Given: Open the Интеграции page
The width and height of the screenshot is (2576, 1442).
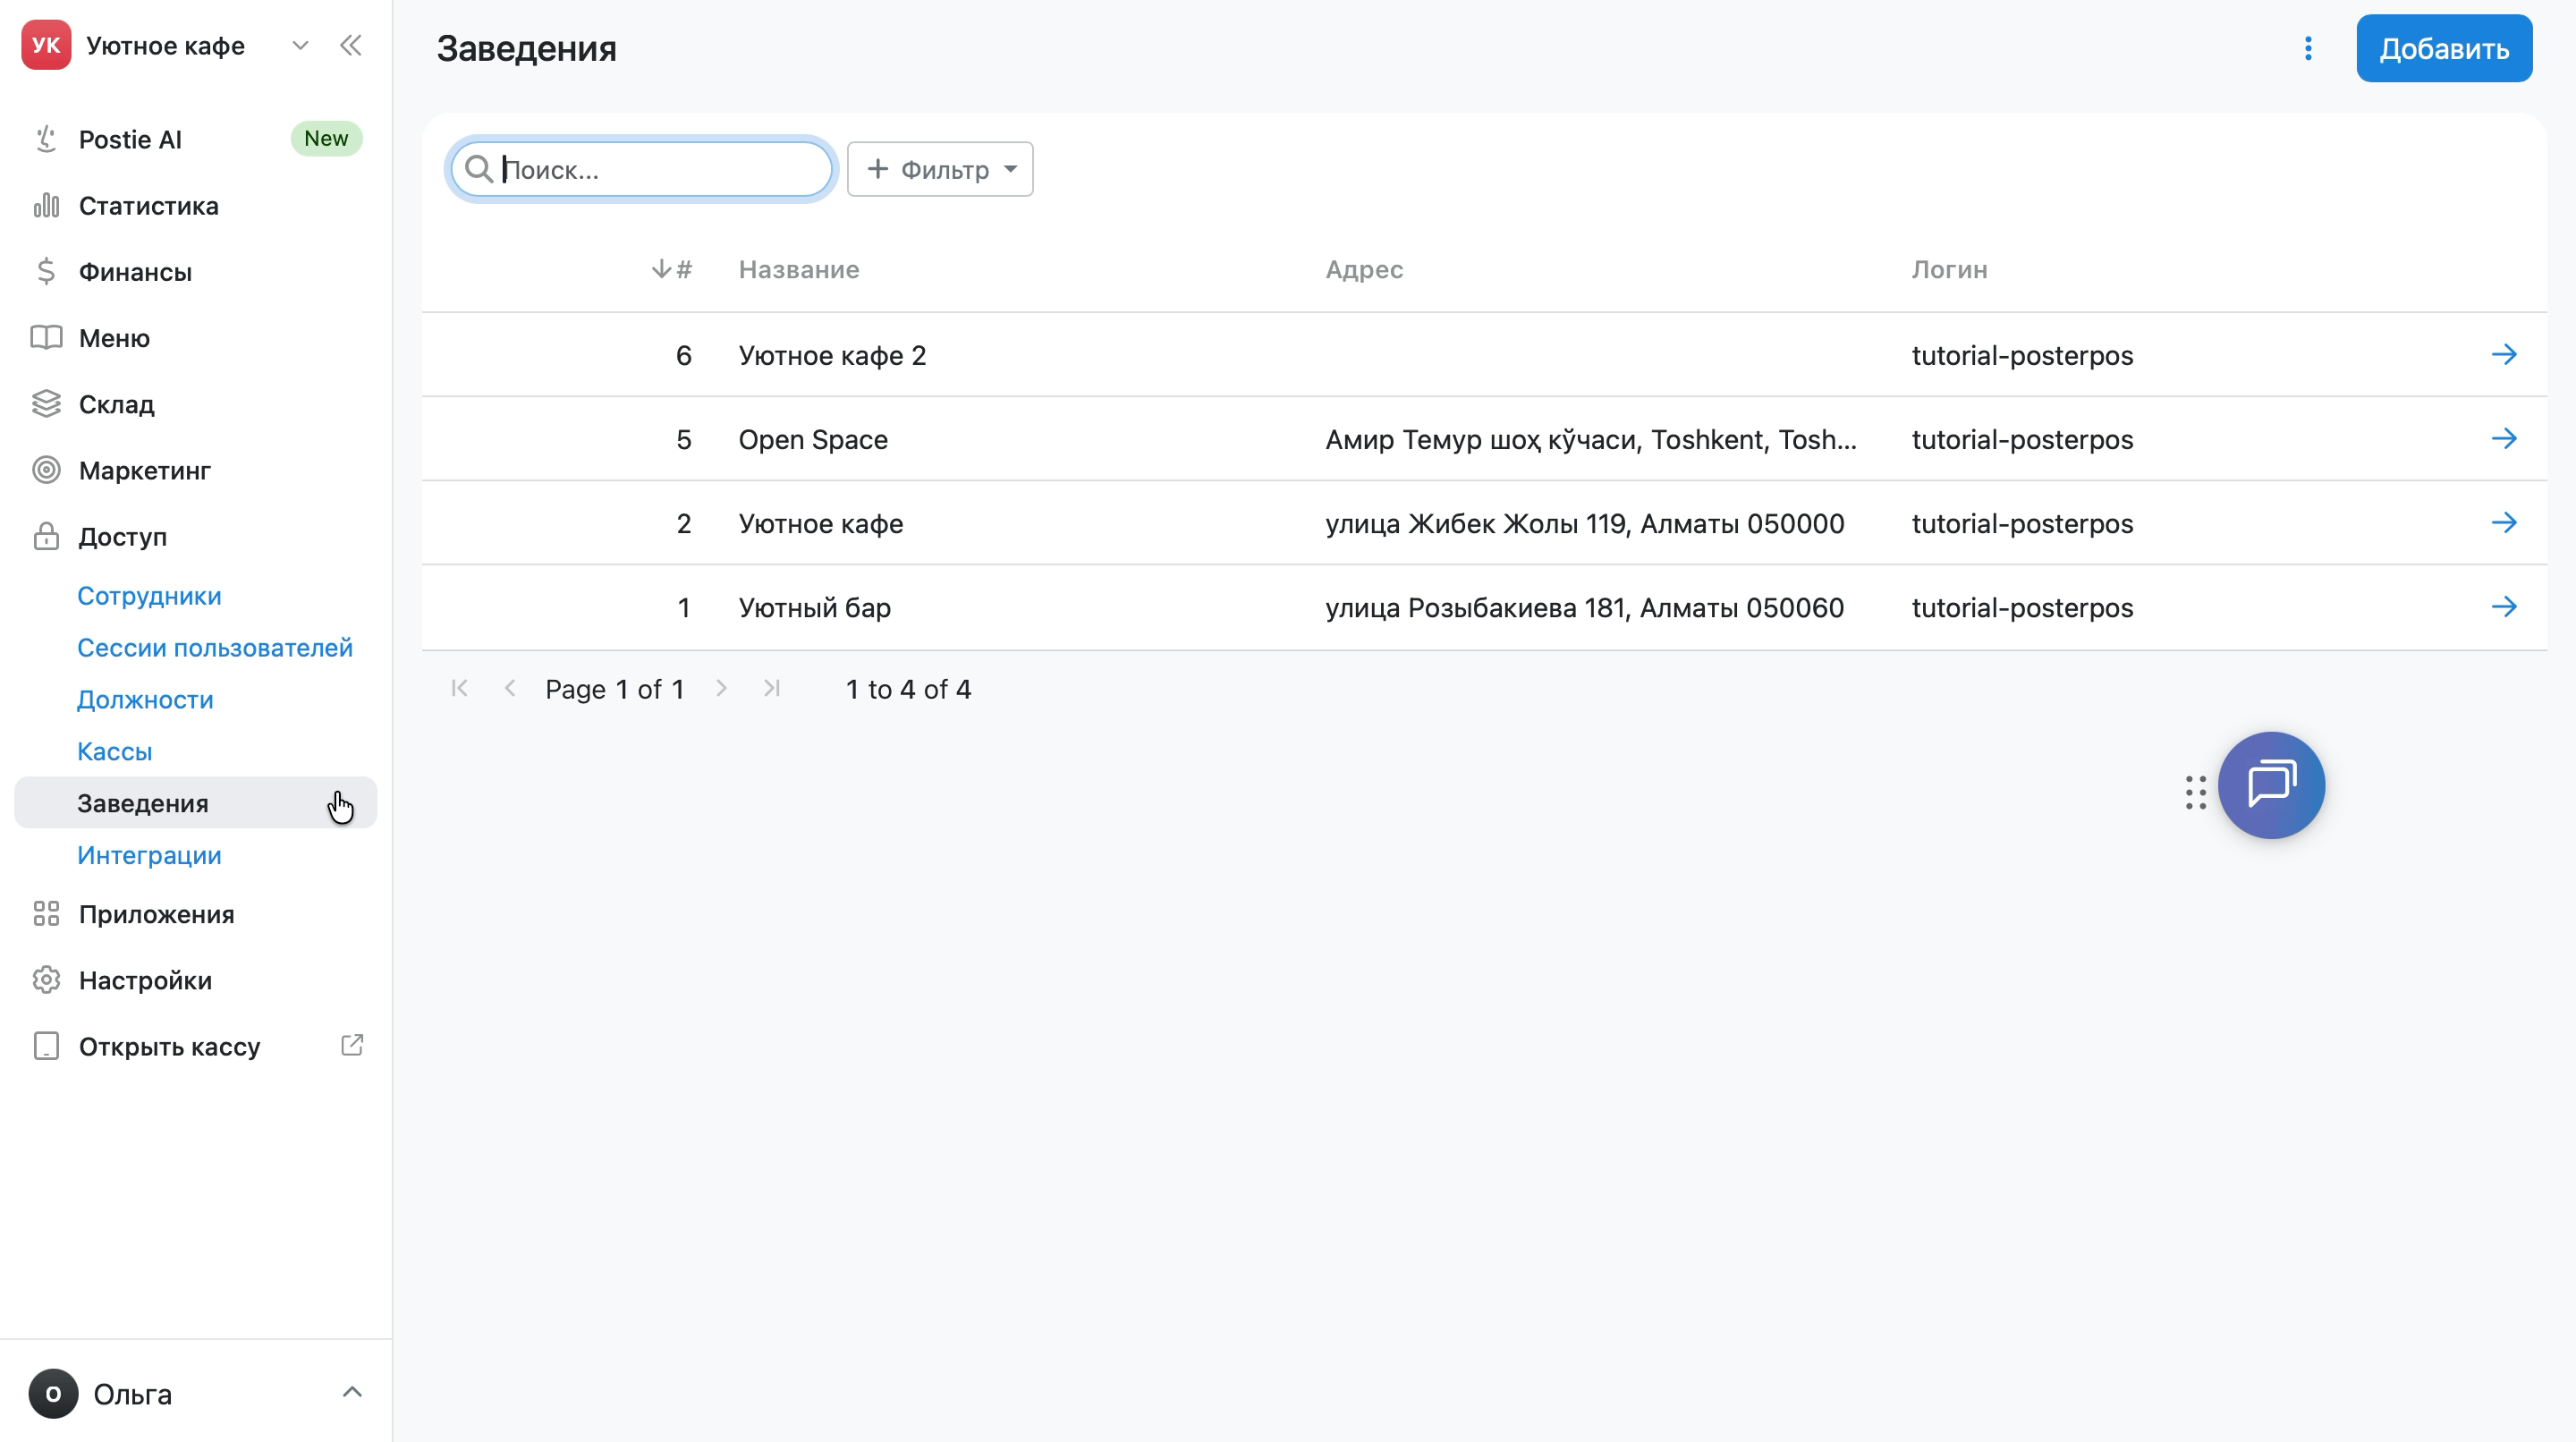Looking at the screenshot, I should tap(149, 855).
